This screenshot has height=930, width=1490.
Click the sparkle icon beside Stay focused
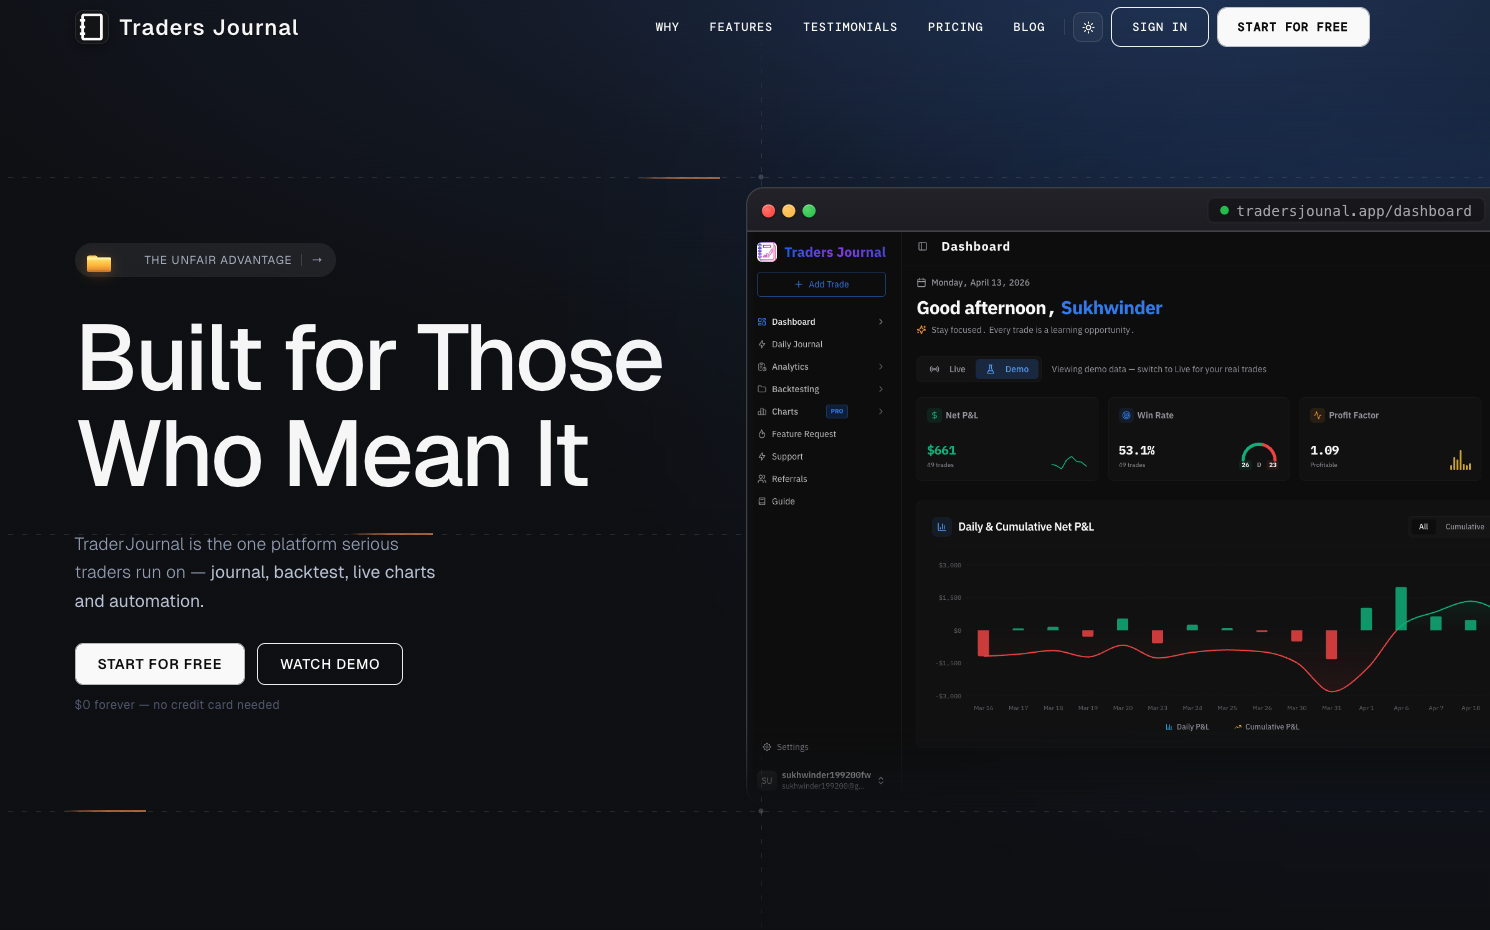(x=922, y=330)
